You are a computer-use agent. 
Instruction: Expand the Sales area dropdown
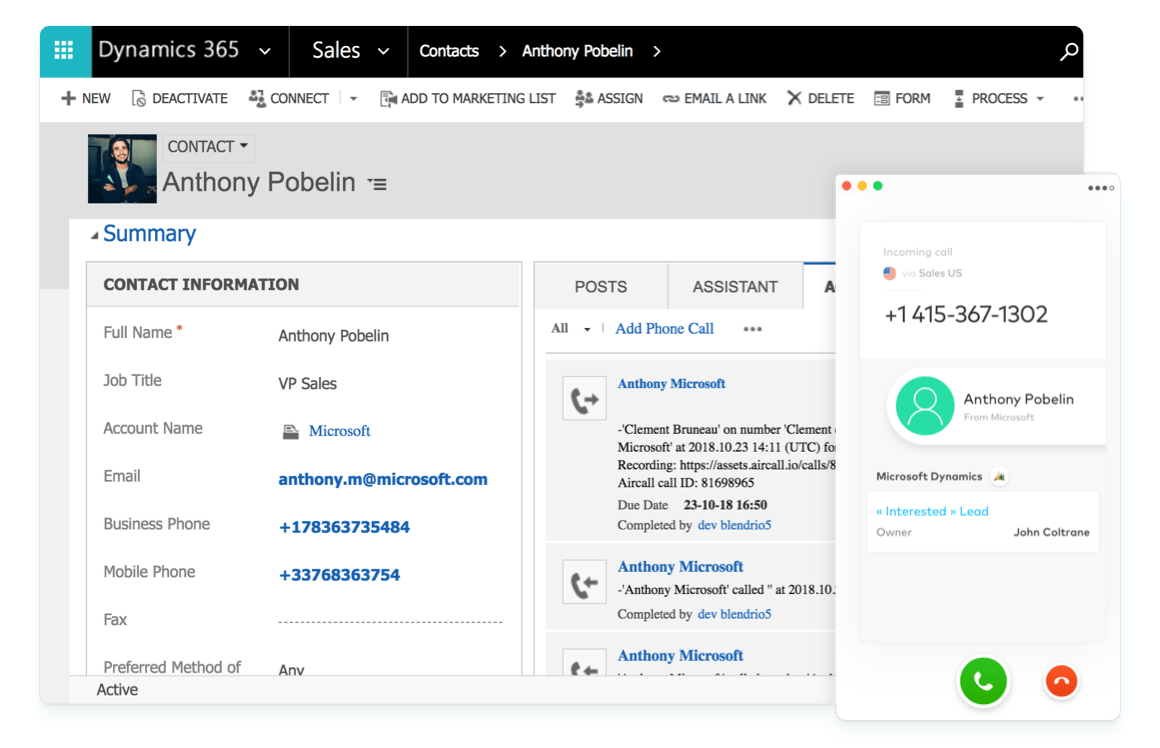click(x=383, y=51)
